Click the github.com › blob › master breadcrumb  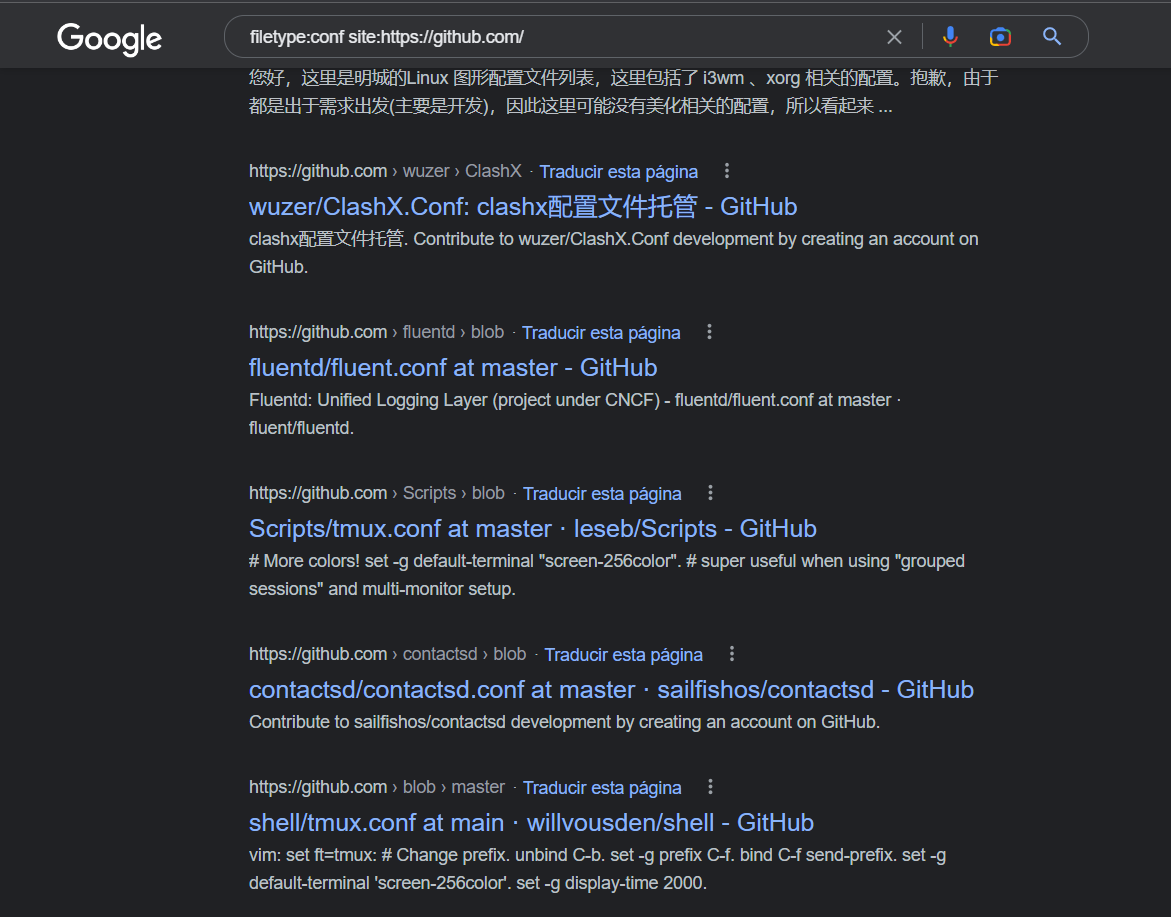tap(376, 787)
